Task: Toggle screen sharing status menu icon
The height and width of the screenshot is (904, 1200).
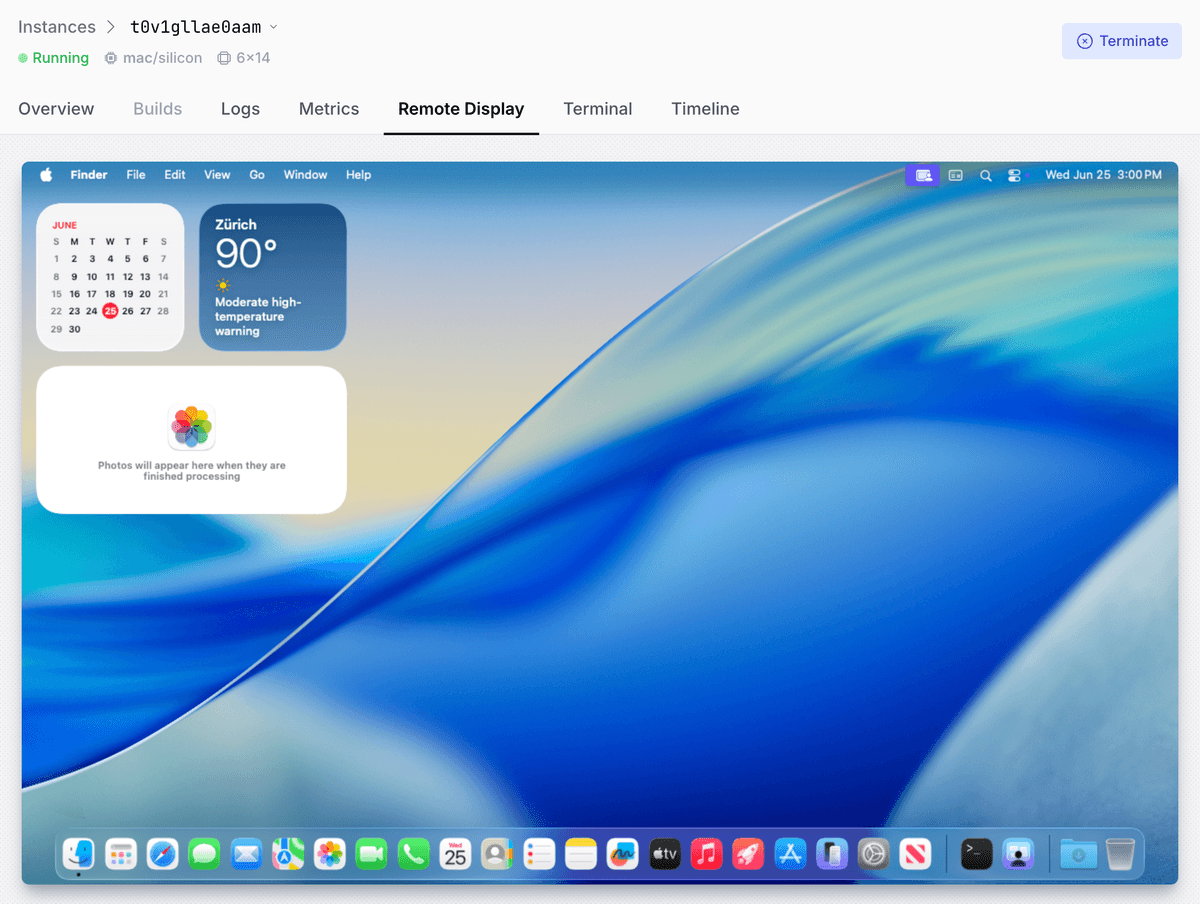Action: point(923,175)
